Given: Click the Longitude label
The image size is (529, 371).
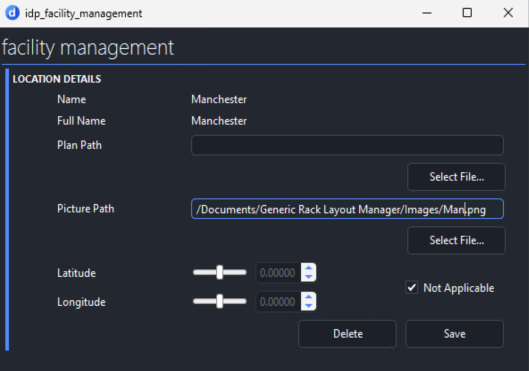Looking at the screenshot, I should tap(81, 302).
